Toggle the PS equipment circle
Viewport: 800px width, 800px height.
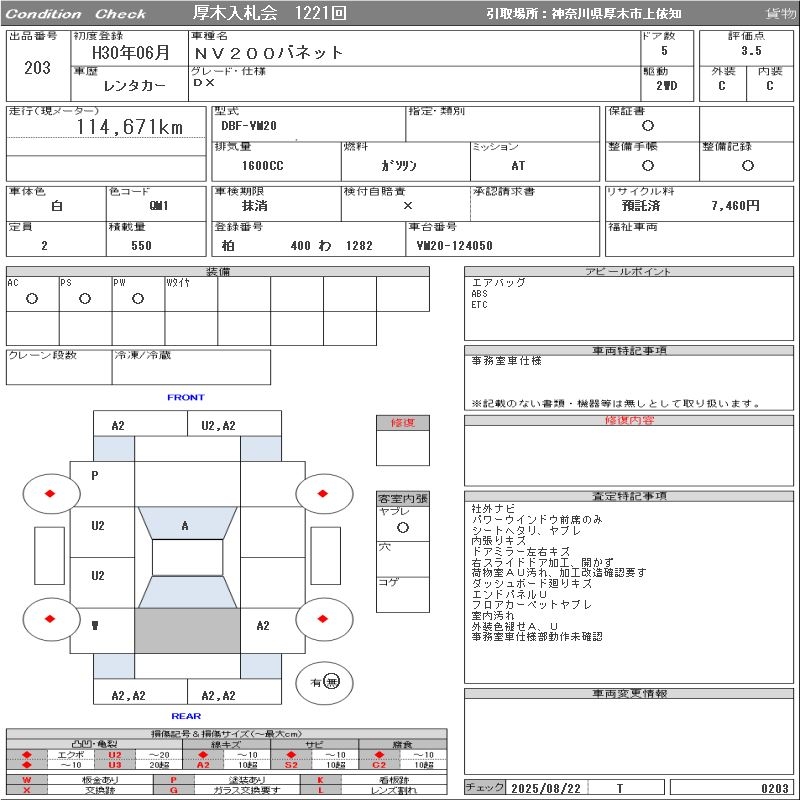pos(85,298)
